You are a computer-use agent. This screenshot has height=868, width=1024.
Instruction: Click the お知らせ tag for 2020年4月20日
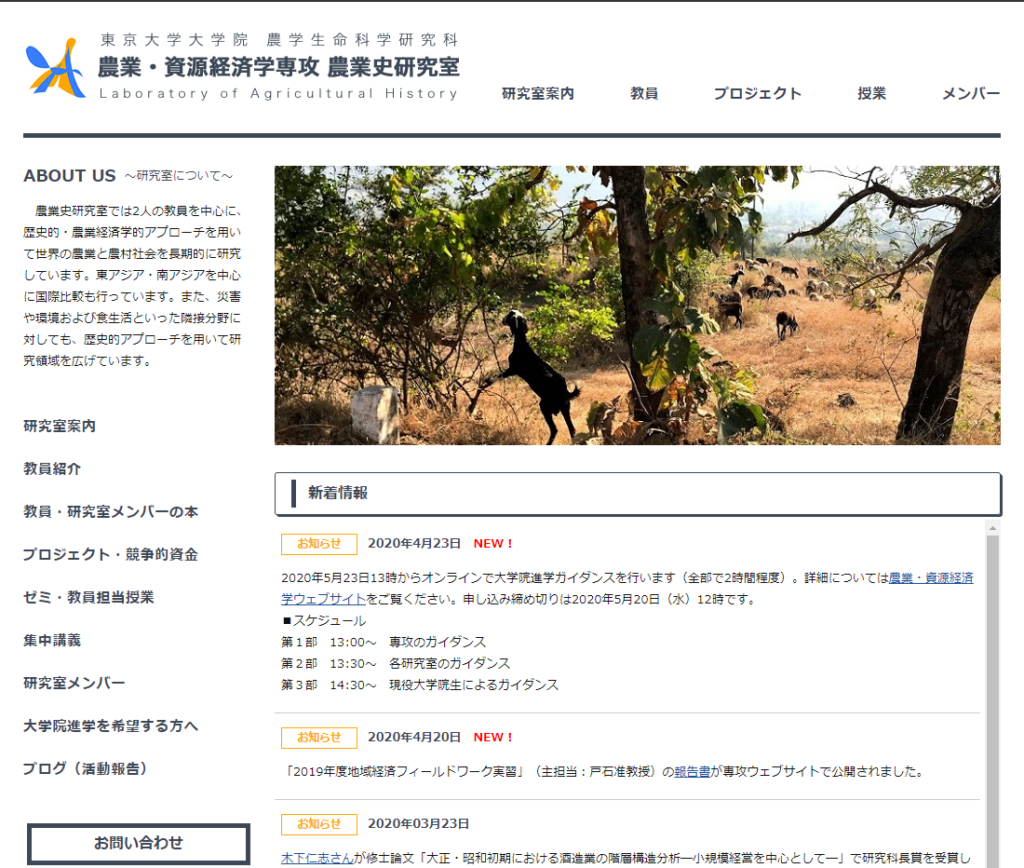(x=319, y=737)
